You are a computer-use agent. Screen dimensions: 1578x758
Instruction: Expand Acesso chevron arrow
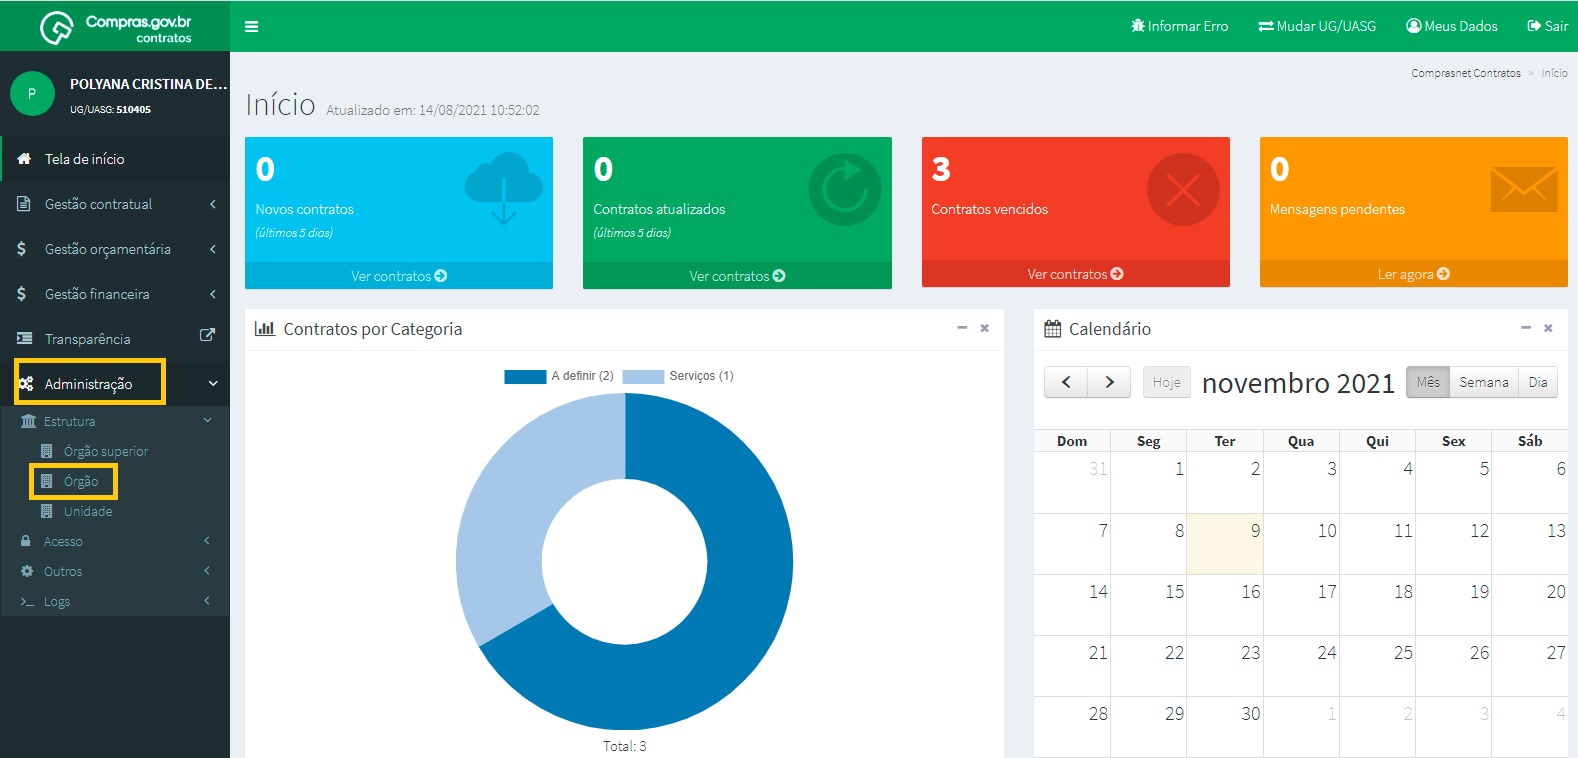pos(207,541)
